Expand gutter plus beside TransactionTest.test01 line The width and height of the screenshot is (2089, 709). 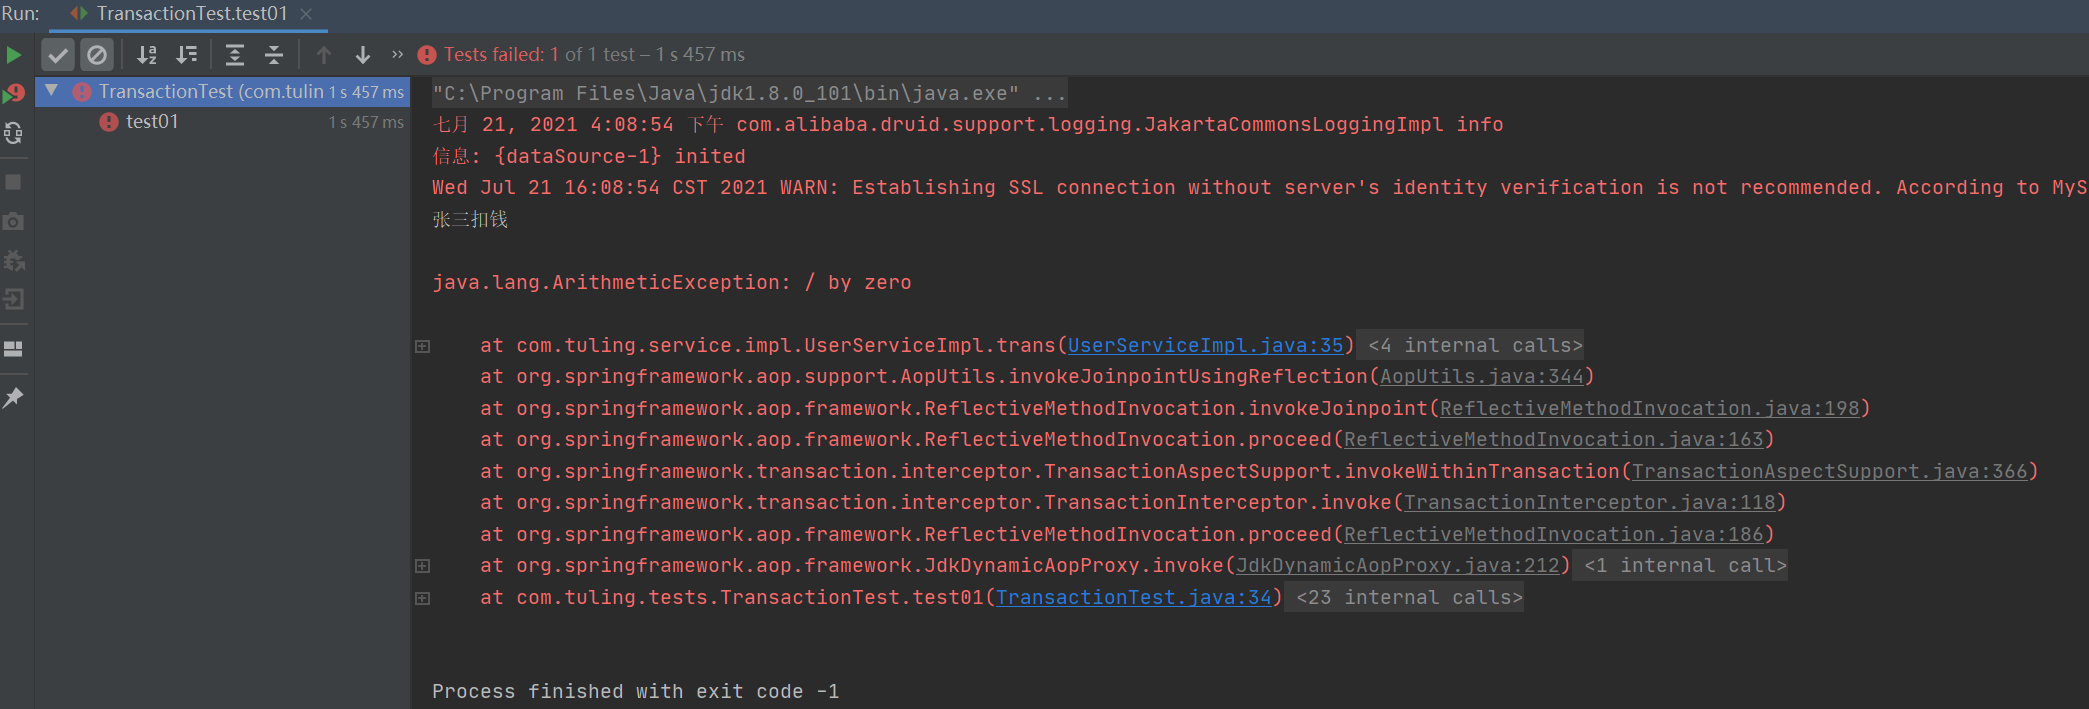(x=423, y=598)
